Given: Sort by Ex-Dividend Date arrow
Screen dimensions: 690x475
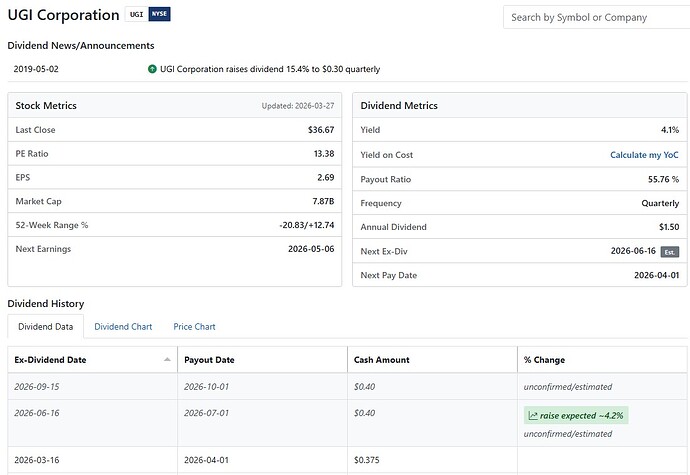Looking at the screenshot, I should point(167,360).
